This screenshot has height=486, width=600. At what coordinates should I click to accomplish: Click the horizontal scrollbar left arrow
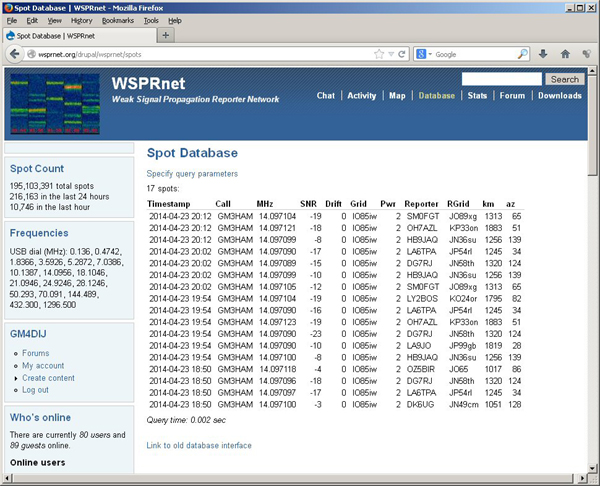tap(7, 478)
